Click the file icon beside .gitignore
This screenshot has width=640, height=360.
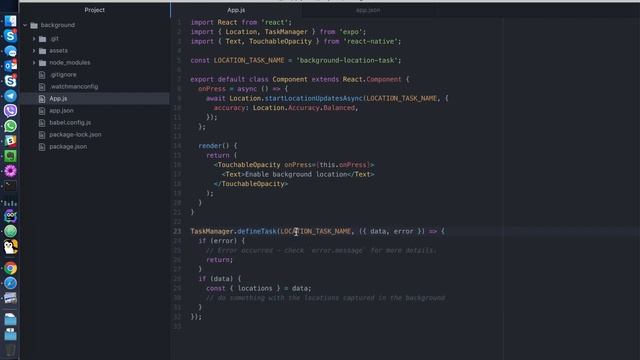42,75
